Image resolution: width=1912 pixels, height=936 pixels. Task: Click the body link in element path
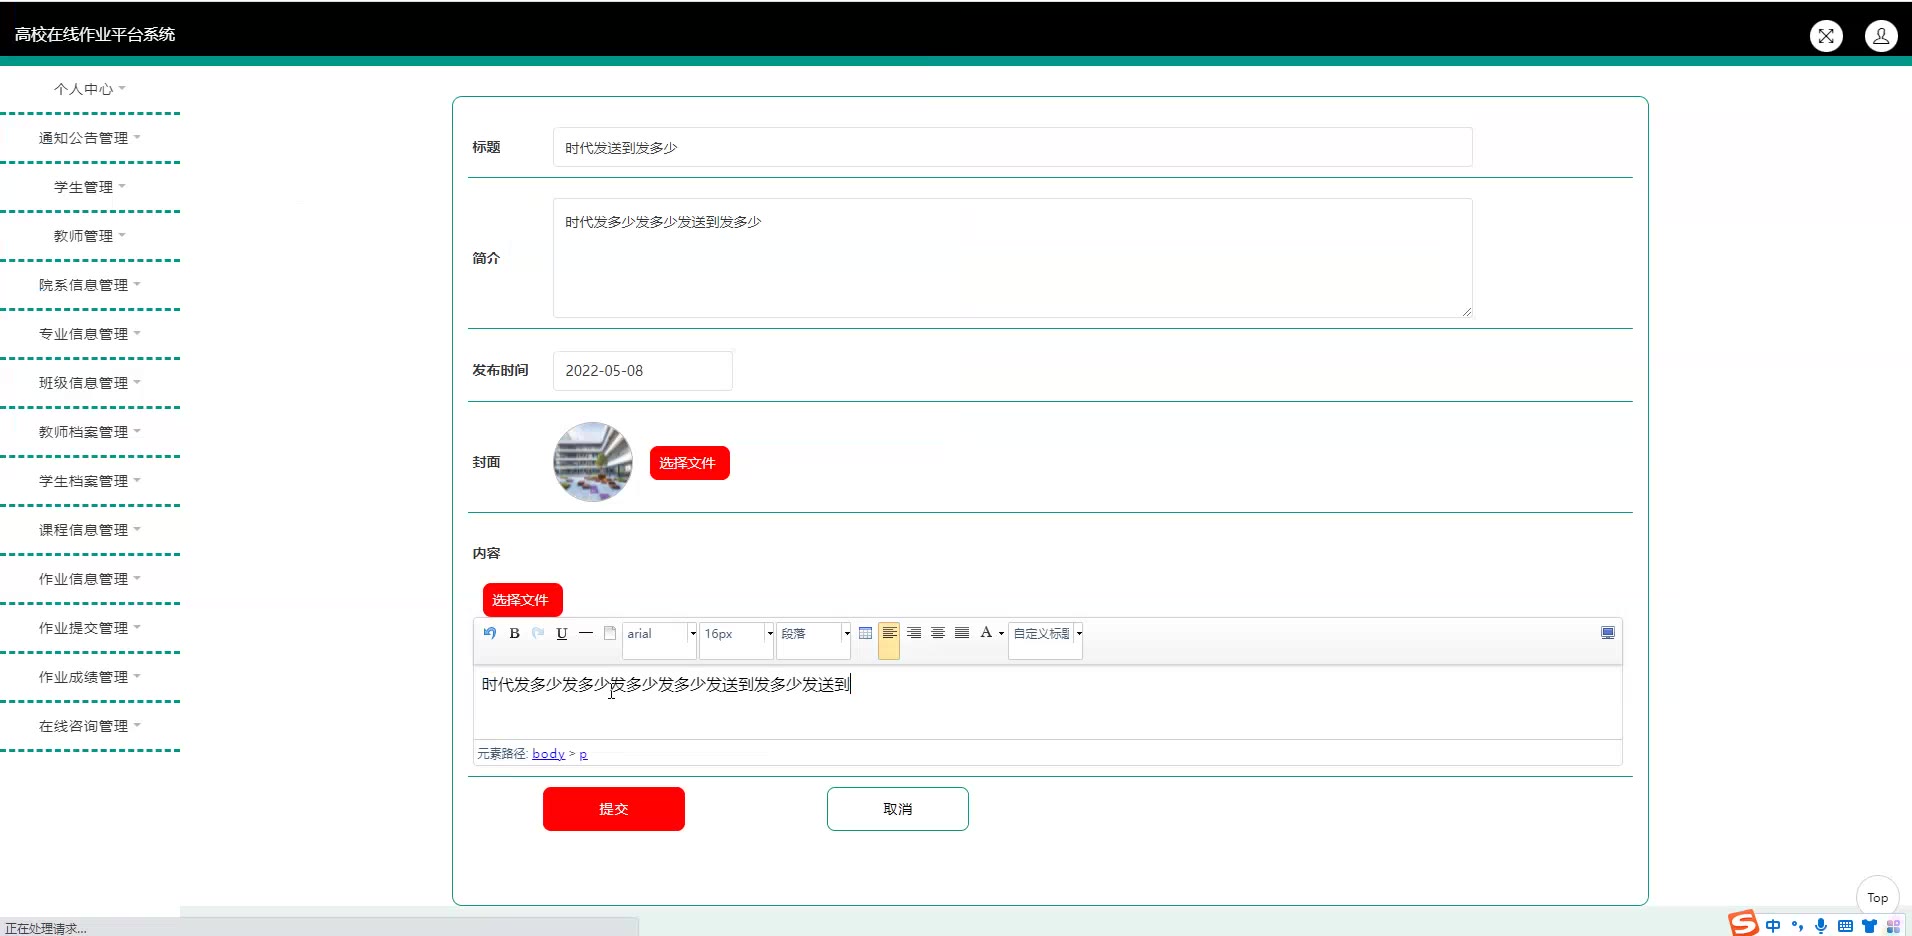click(x=548, y=754)
